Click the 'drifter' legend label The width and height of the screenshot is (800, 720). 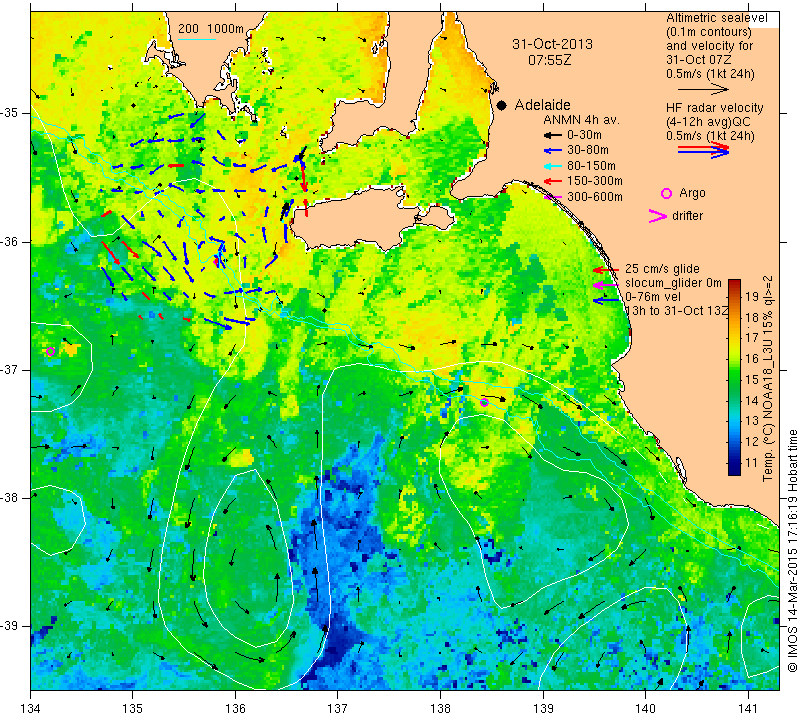tap(687, 216)
